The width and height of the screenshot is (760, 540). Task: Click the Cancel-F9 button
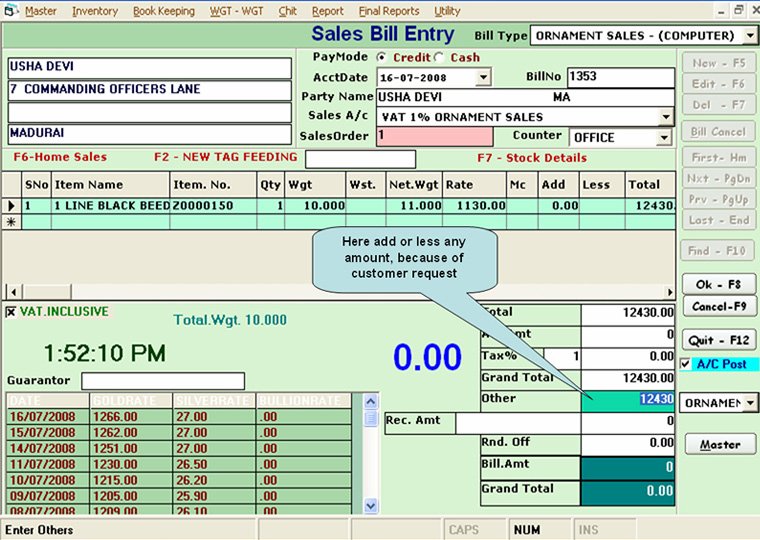718,306
